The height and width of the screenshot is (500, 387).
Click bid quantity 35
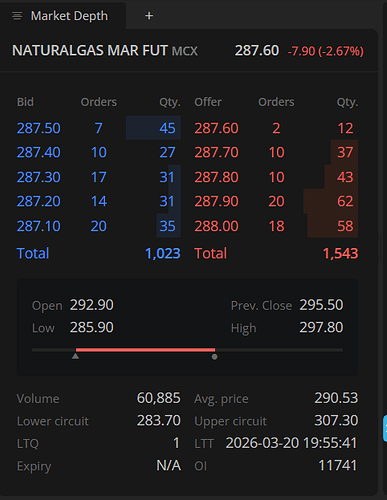tap(167, 226)
